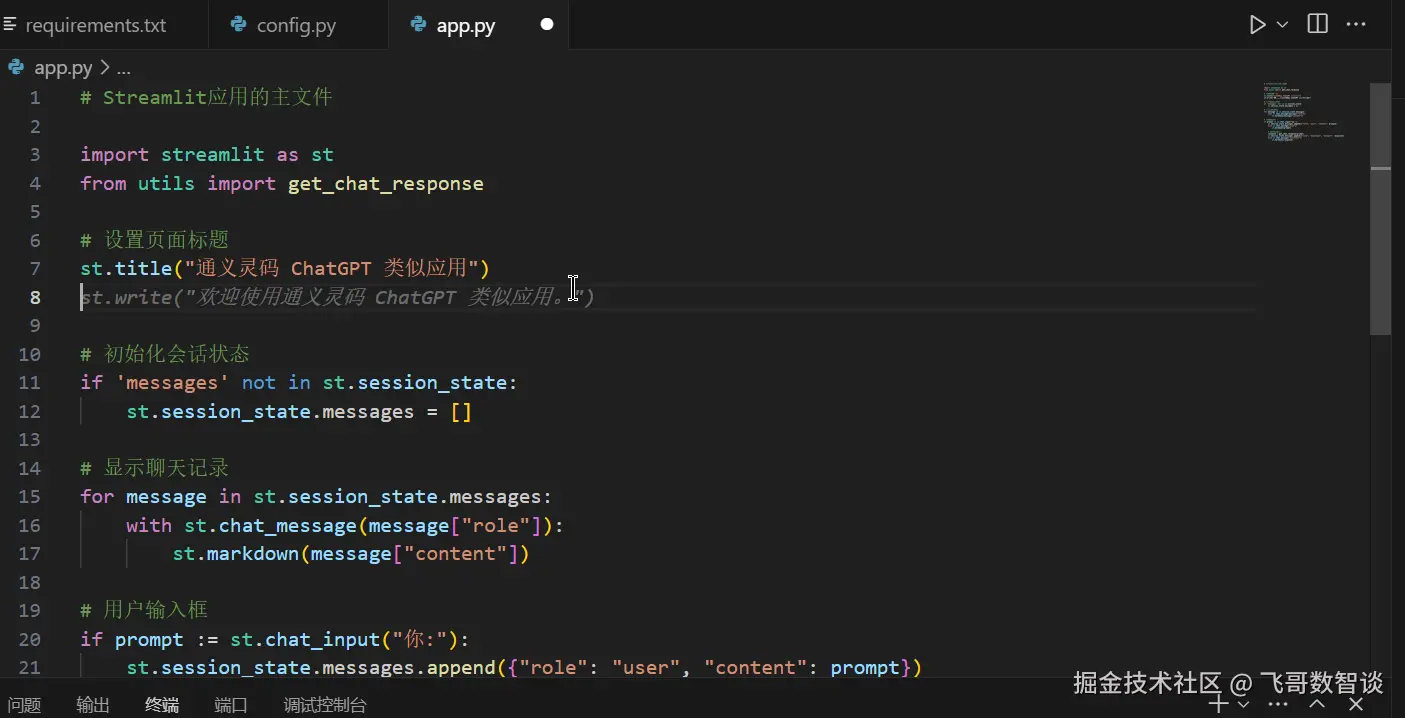Open the 问题 panel tab
The width and height of the screenshot is (1405, 718).
(24, 705)
